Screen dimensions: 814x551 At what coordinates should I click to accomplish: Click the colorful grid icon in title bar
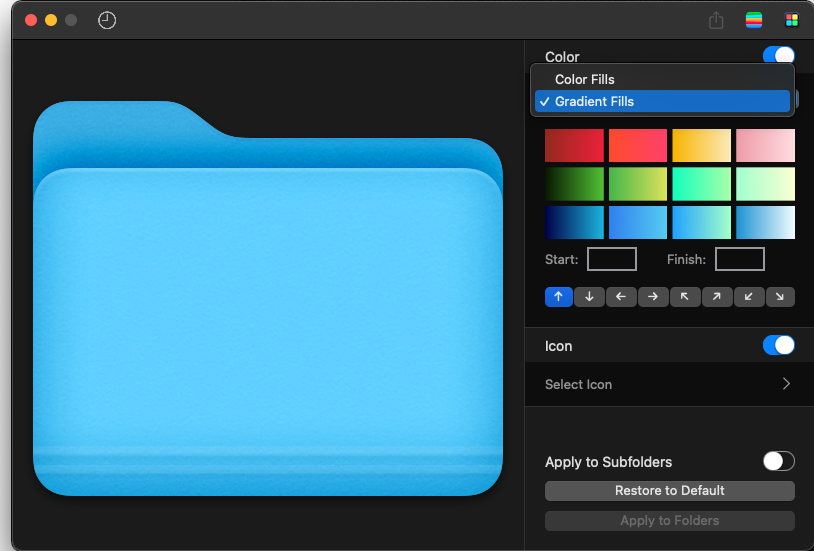tap(791, 20)
